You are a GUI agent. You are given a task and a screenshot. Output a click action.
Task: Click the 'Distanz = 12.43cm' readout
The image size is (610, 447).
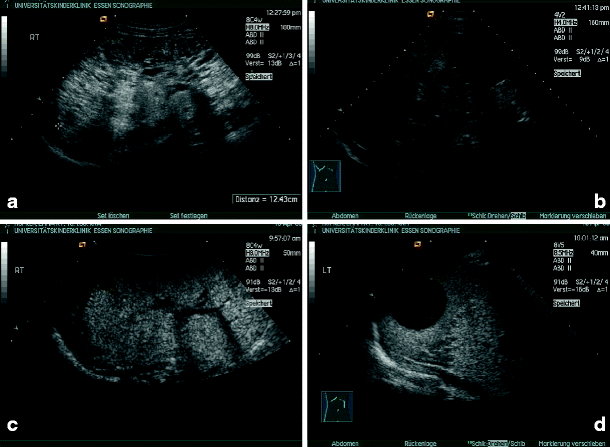266,199
